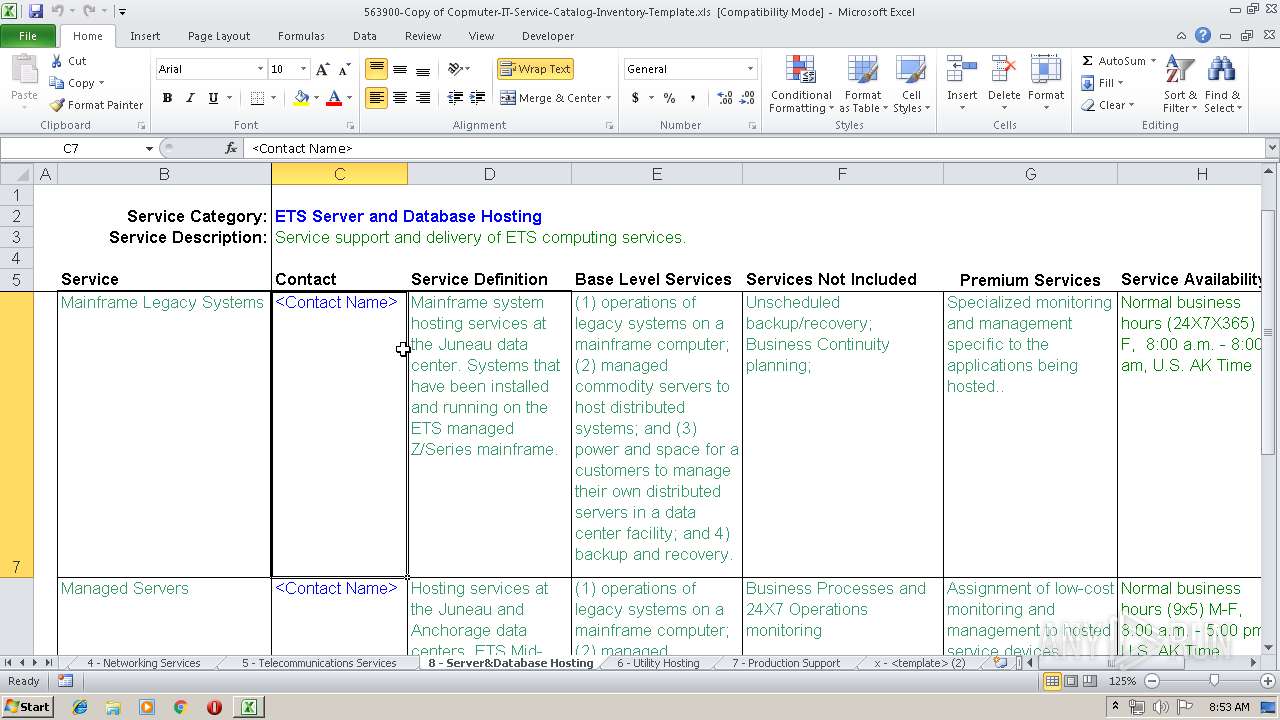Click the Align Text Right icon
The image size is (1280, 720).
[423, 98]
